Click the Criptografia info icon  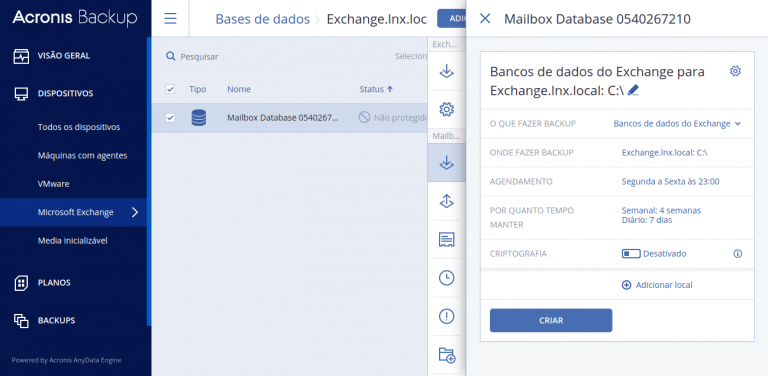(738, 254)
